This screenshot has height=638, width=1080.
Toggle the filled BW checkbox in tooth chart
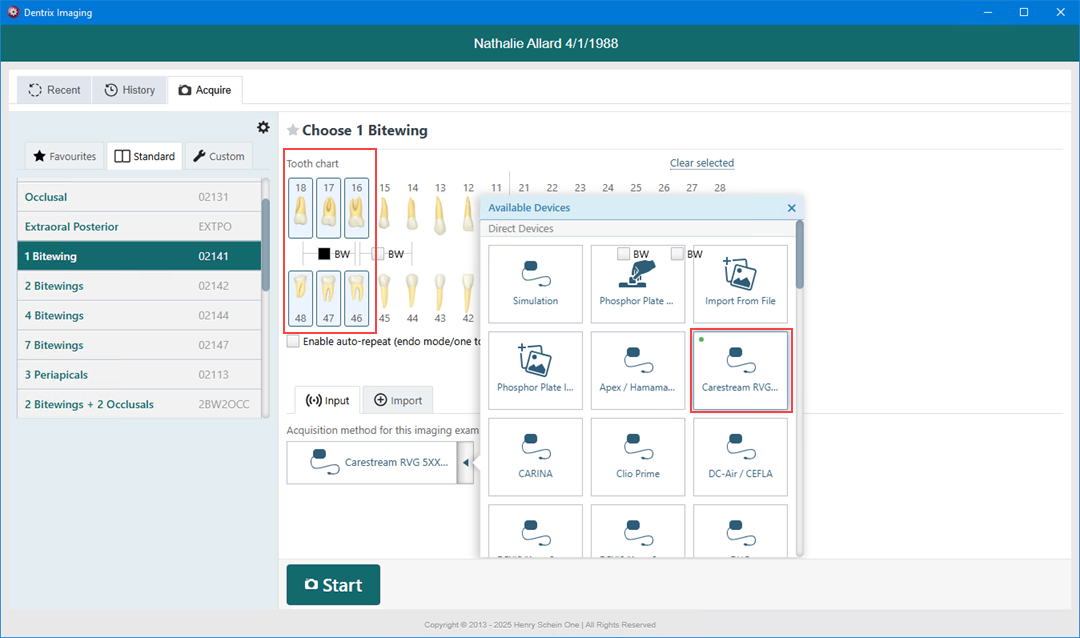[x=324, y=254]
